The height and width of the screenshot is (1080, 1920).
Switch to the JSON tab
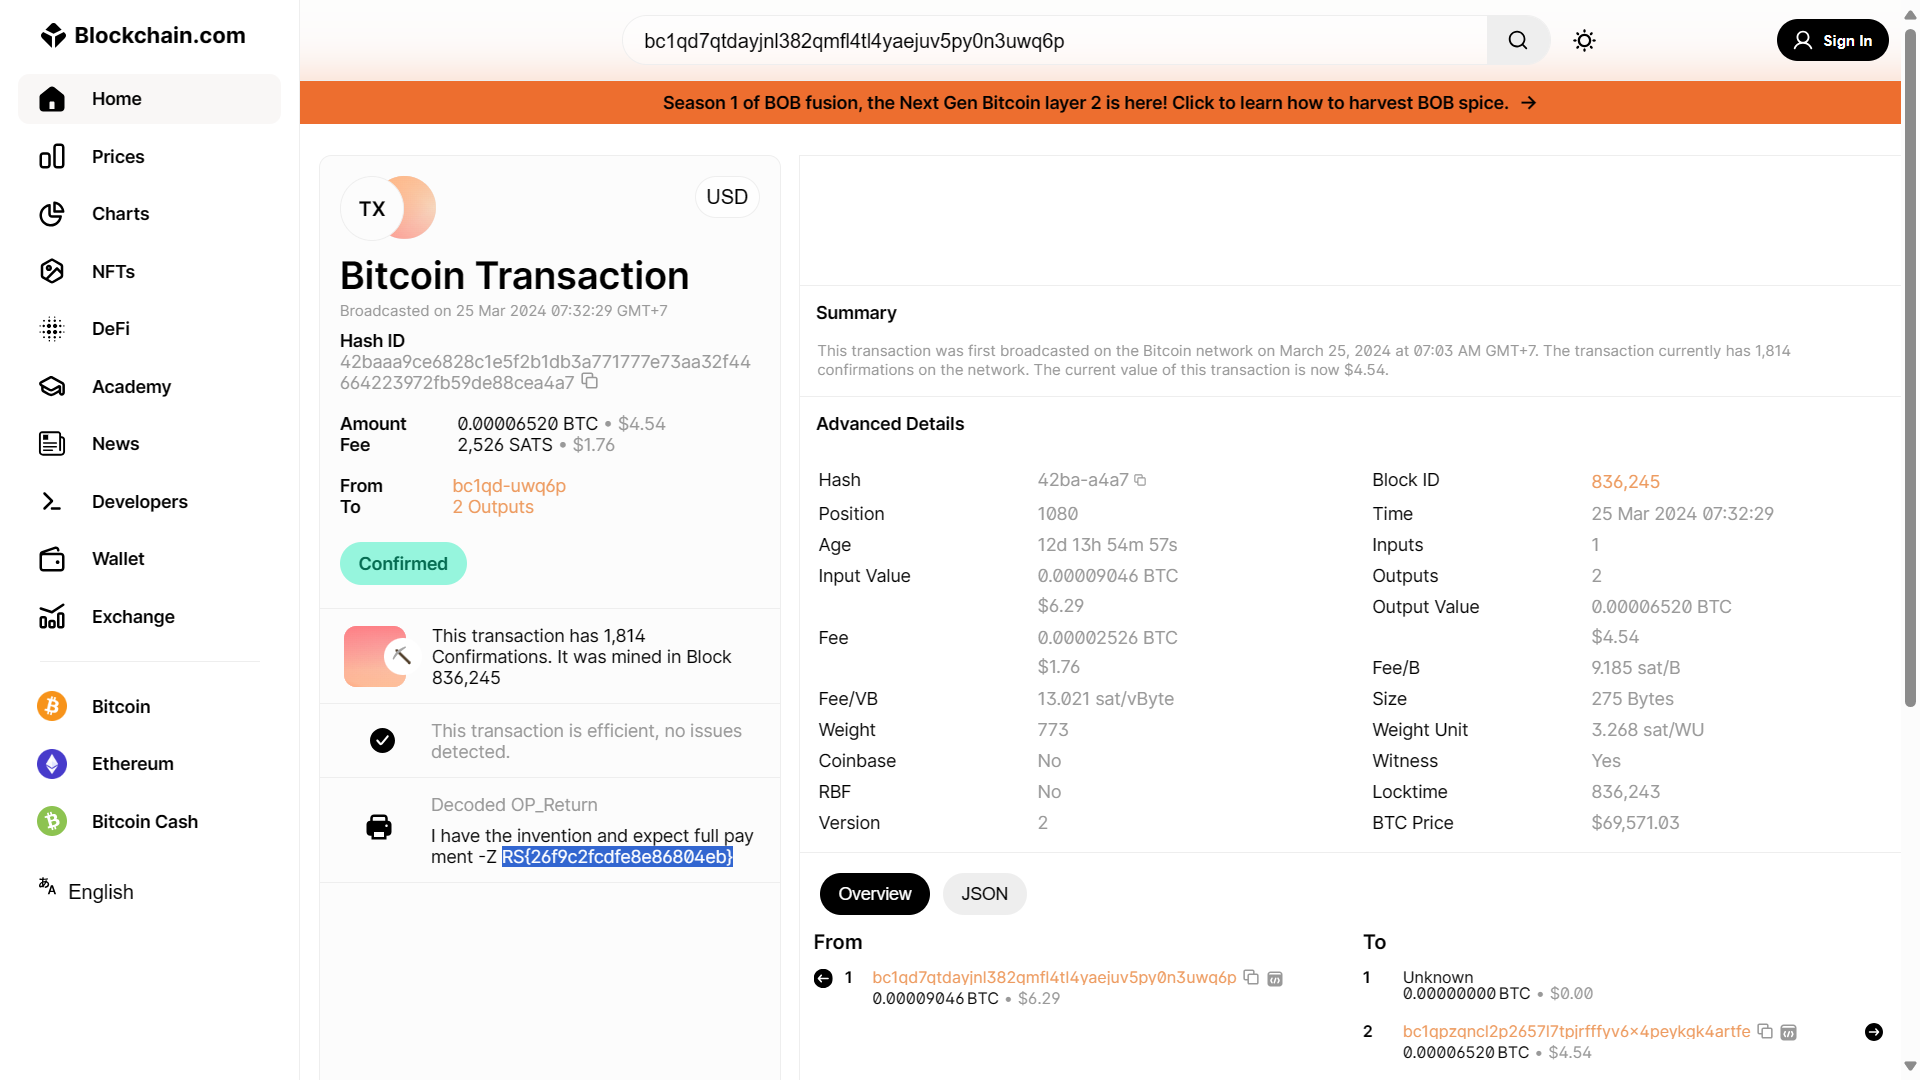coord(984,894)
